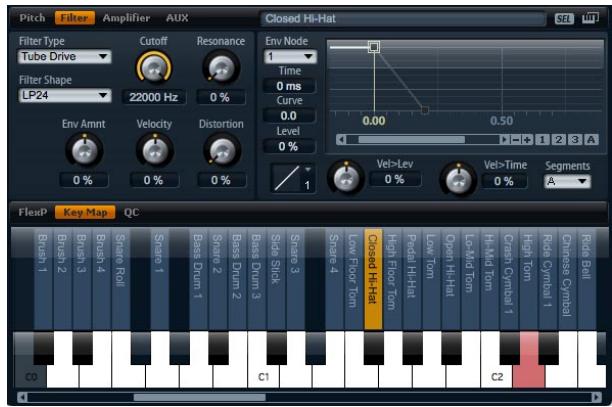
Task: Click the Env Amnt 0 % value field
Action: coord(83,180)
